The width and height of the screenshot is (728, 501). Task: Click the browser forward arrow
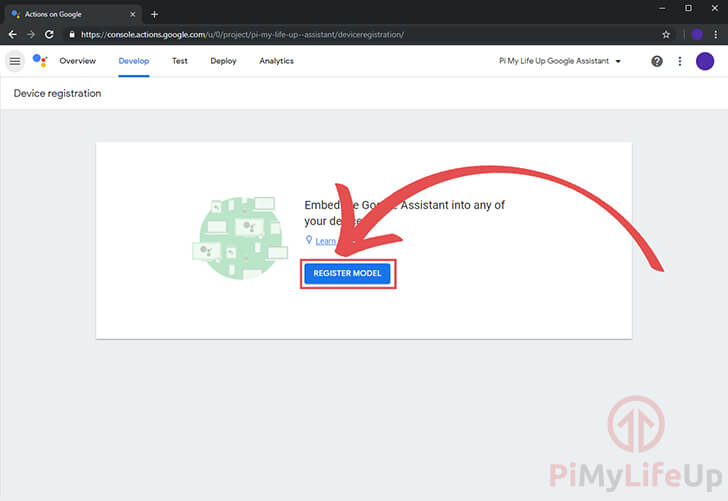(x=31, y=34)
